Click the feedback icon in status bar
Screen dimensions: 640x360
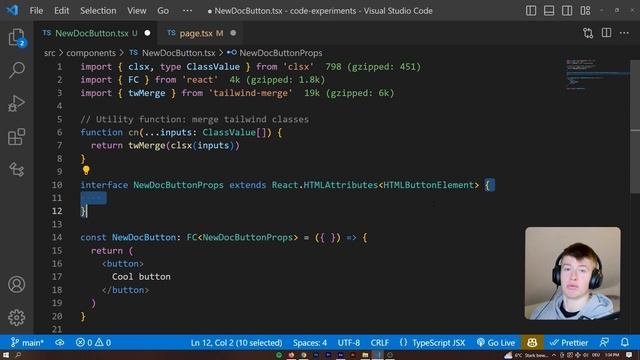[x=604, y=342]
